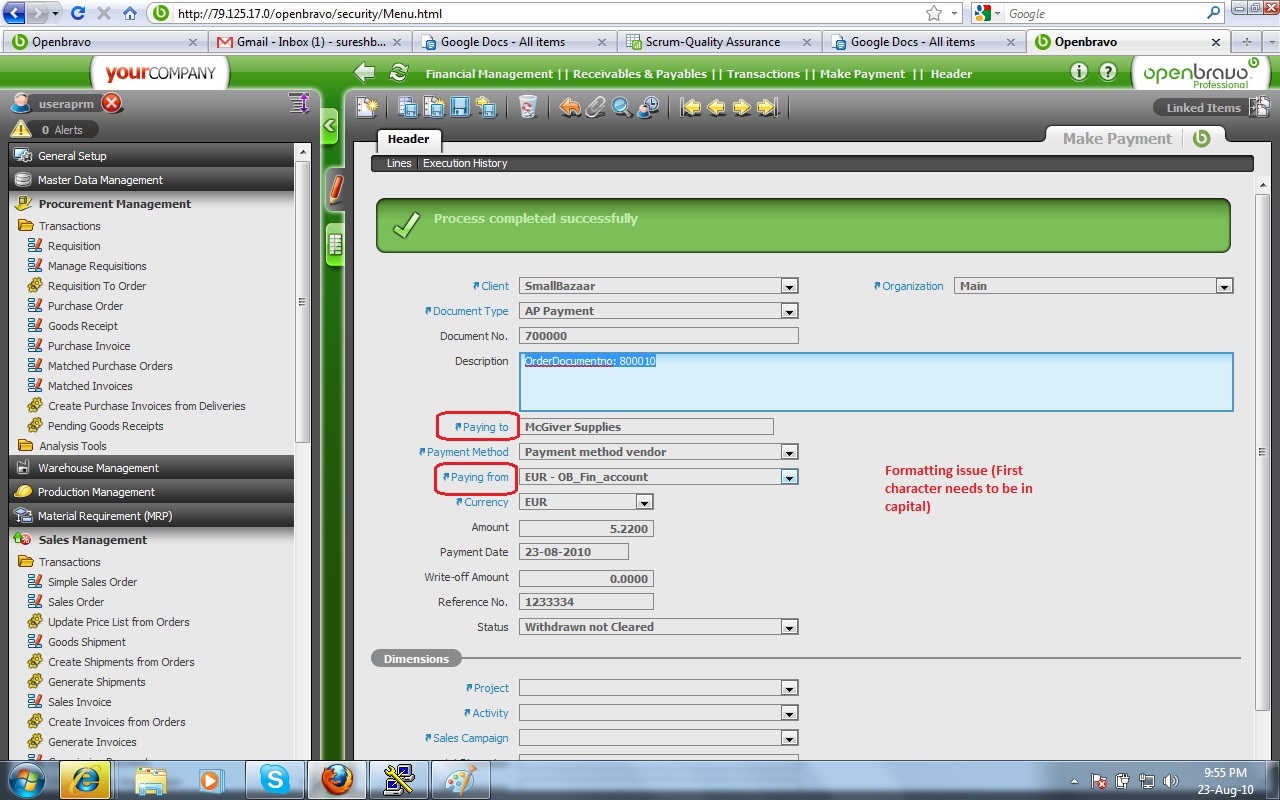Click the Payment Date field

(x=574, y=552)
